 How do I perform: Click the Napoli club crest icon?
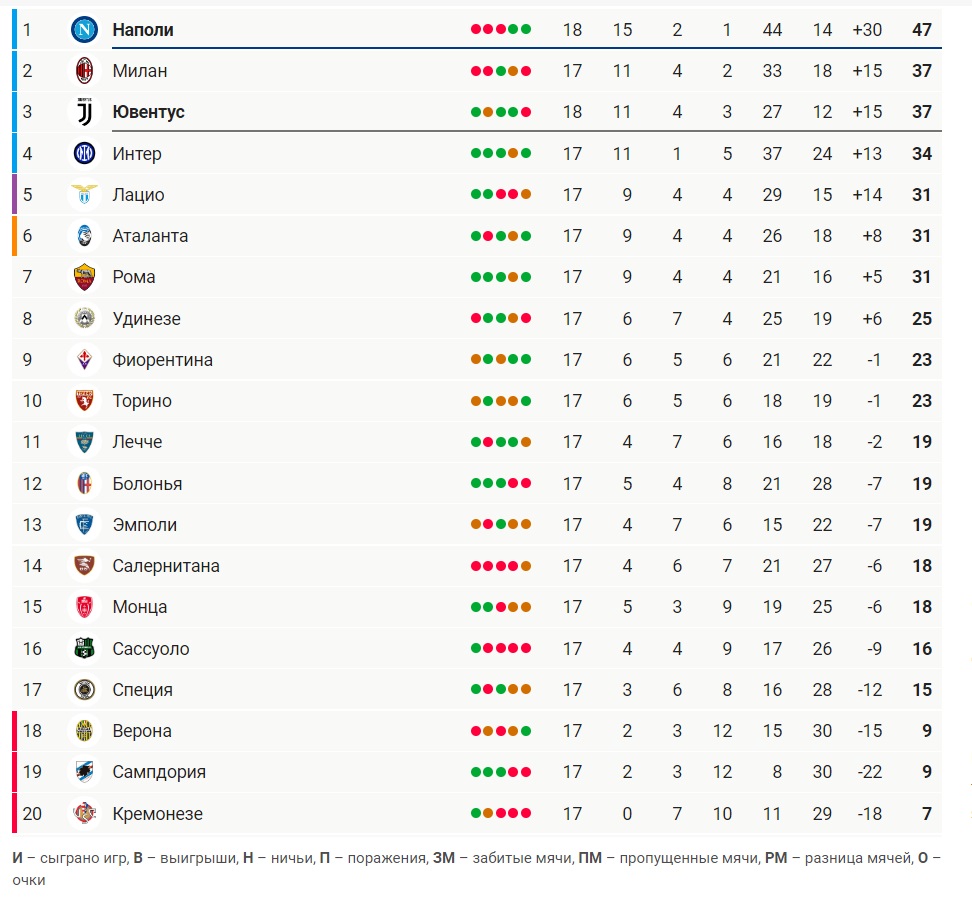pos(84,29)
